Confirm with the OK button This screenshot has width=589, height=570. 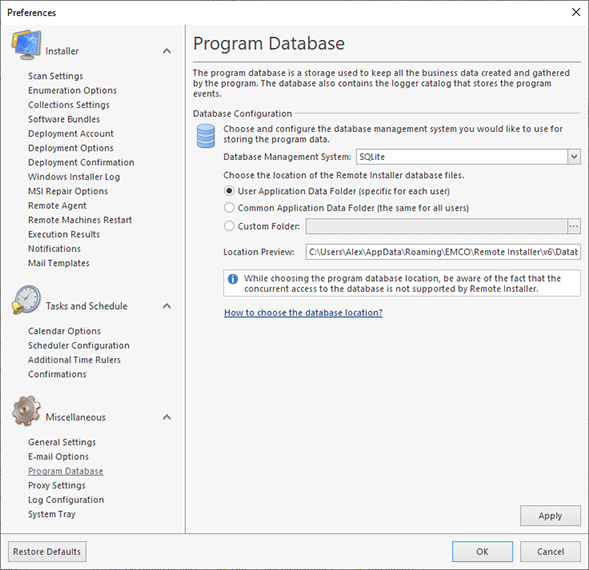[482, 551]
